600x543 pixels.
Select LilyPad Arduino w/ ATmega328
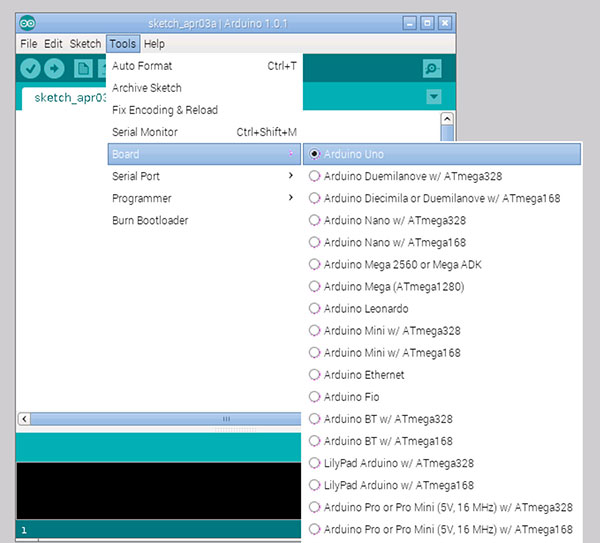pos(442,463)
